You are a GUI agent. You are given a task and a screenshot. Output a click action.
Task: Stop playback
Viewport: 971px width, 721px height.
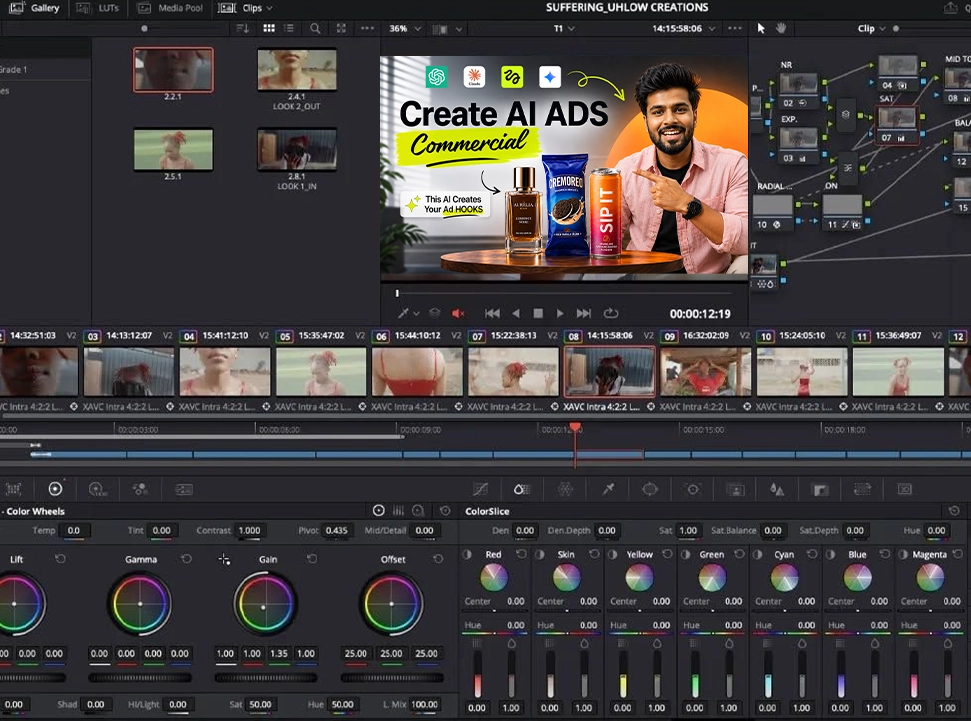coord(538,313)
